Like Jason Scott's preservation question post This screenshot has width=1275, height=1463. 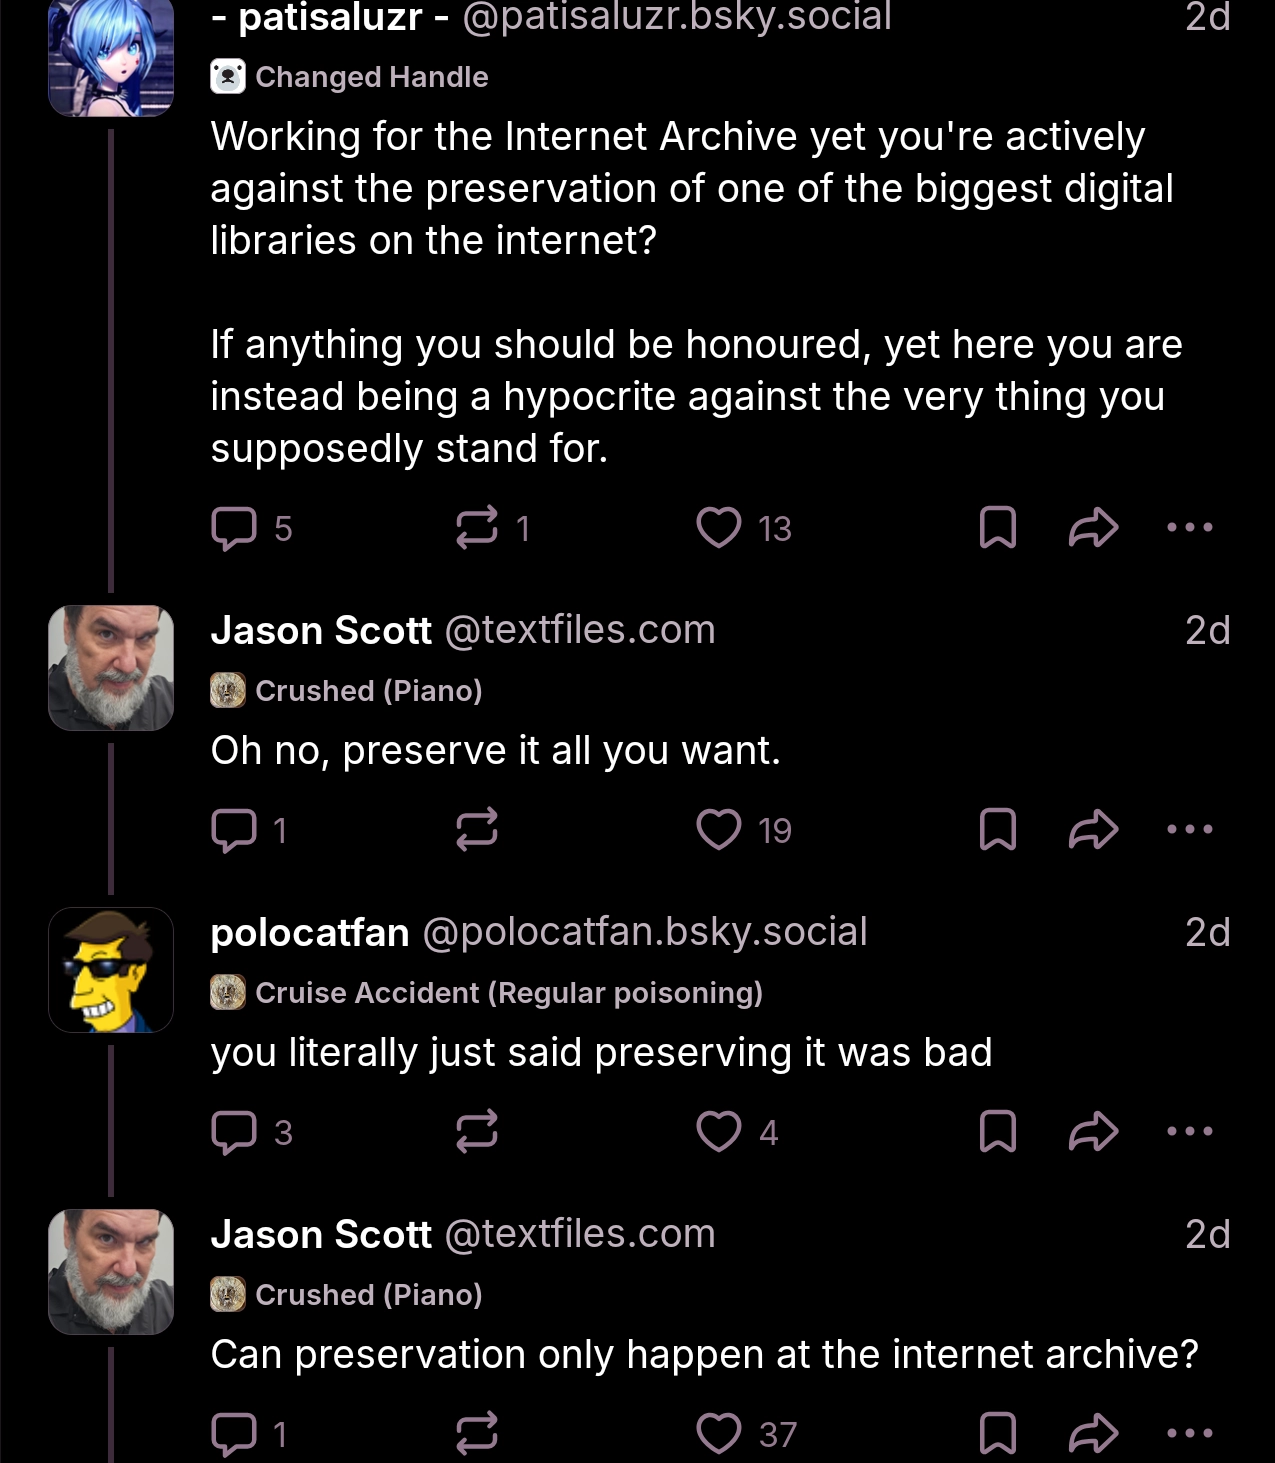click(x=718, y=1434)
